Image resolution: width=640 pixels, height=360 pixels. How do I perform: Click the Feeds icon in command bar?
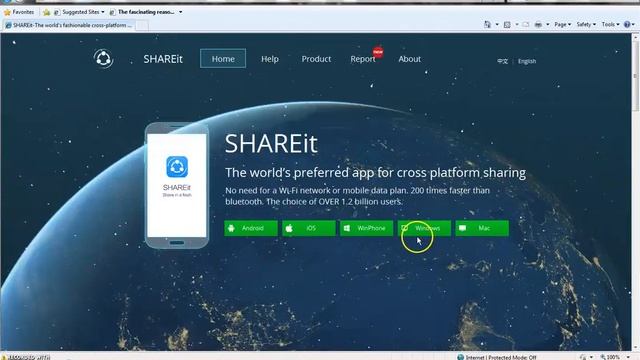click(x=507, y=24)
